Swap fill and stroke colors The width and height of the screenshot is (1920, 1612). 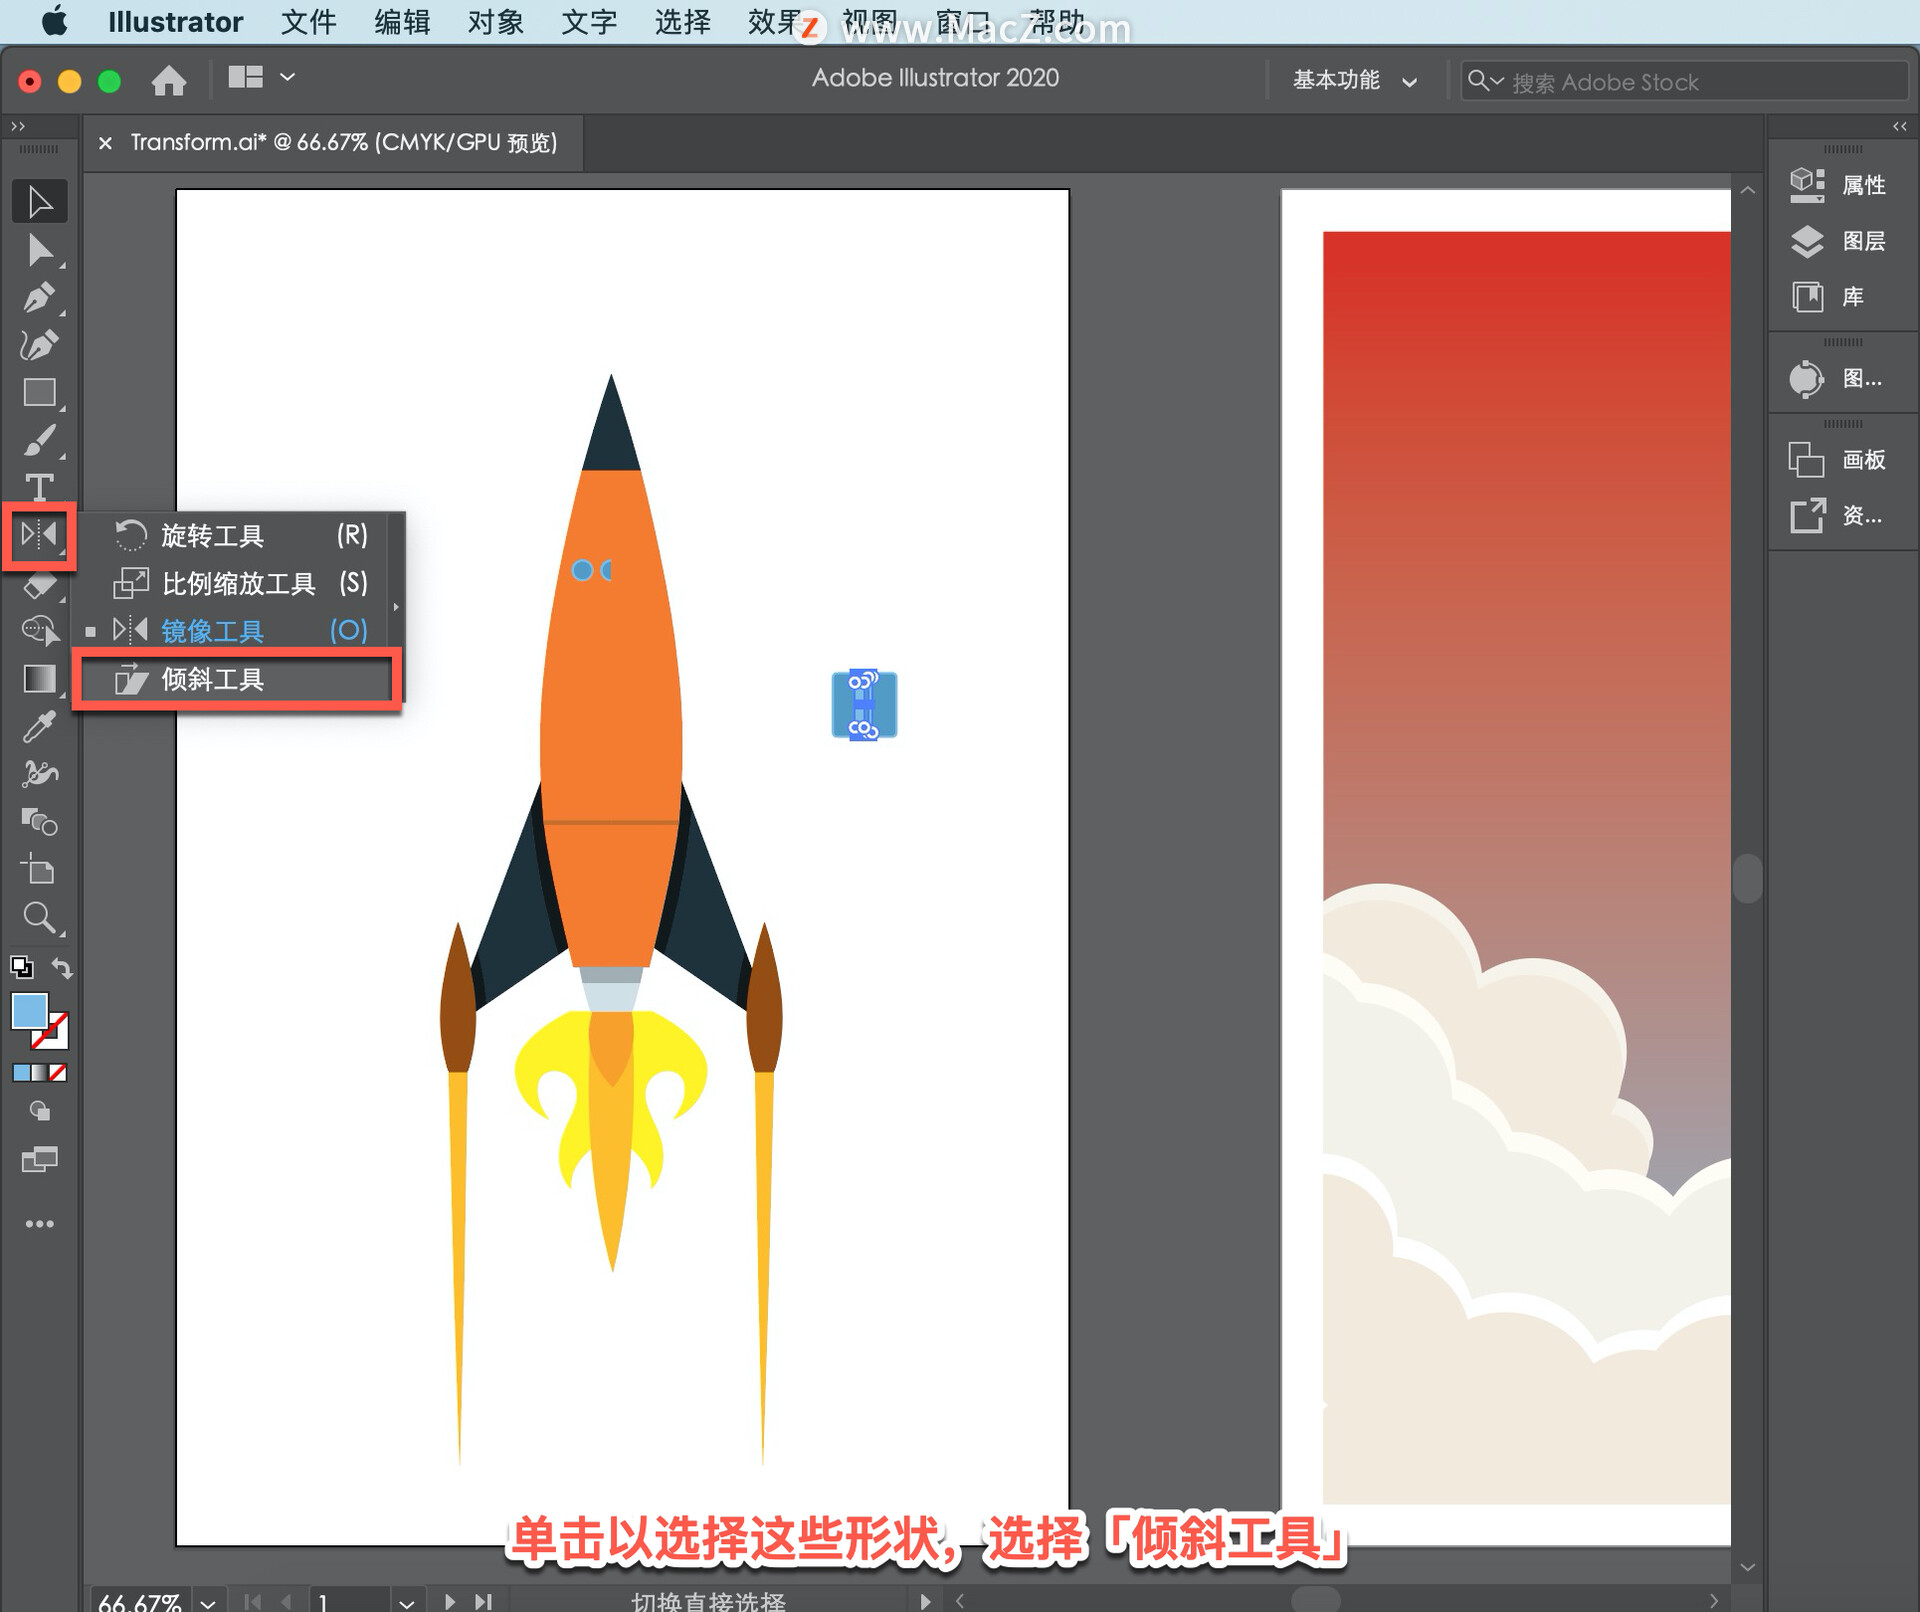(x=62, y=968)
